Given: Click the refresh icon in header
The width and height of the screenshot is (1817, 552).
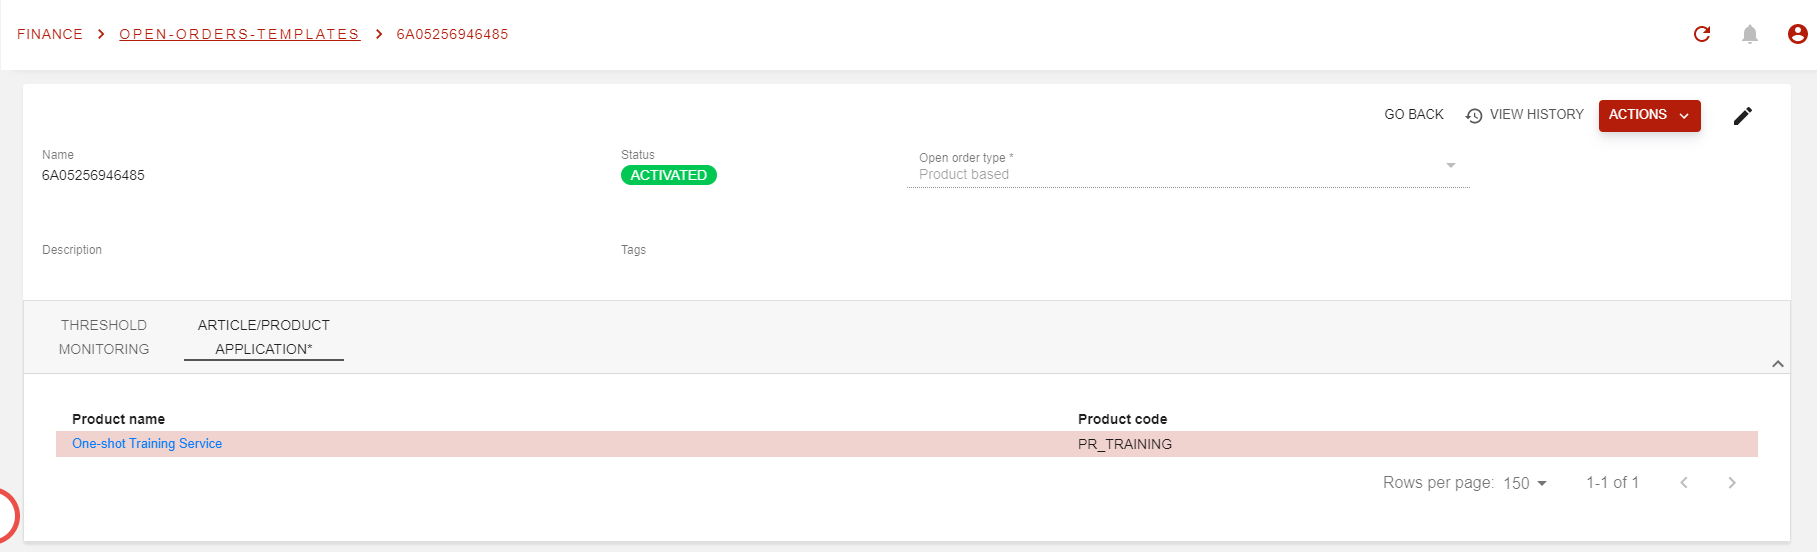Looking at the screenshot, I should click(1702, 34).
